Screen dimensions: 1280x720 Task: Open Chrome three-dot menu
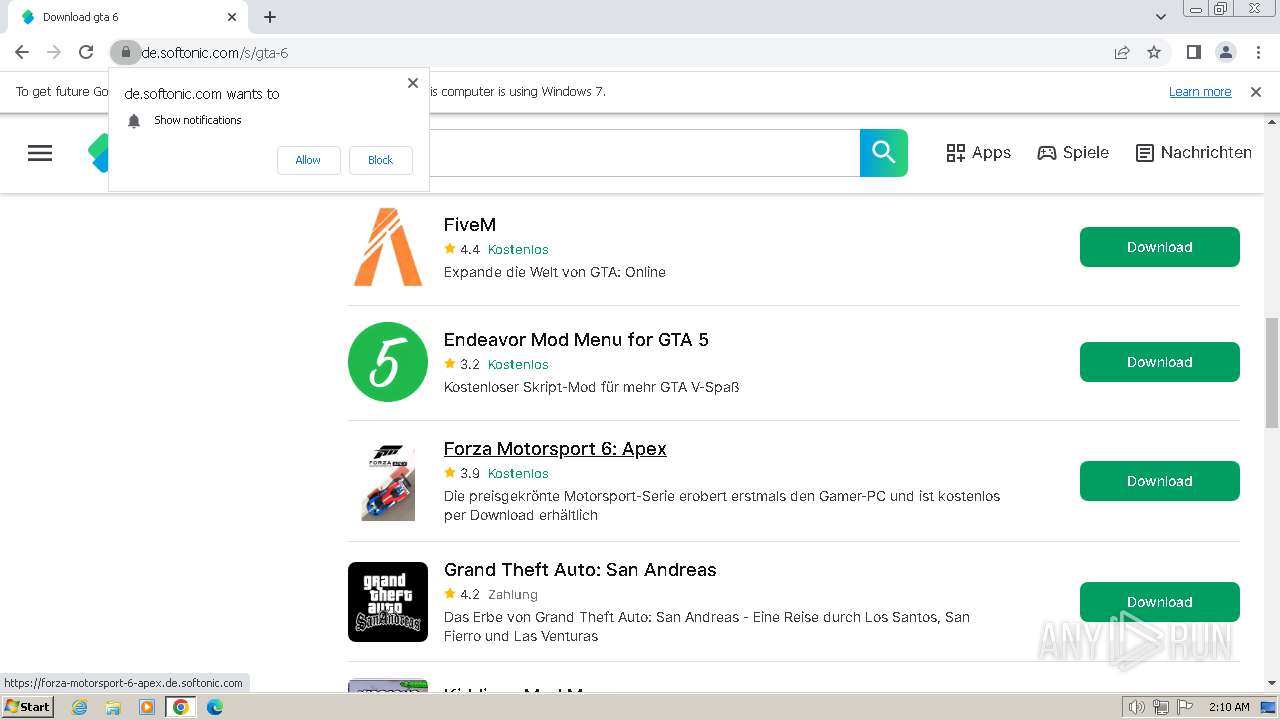click(1257, 52)
